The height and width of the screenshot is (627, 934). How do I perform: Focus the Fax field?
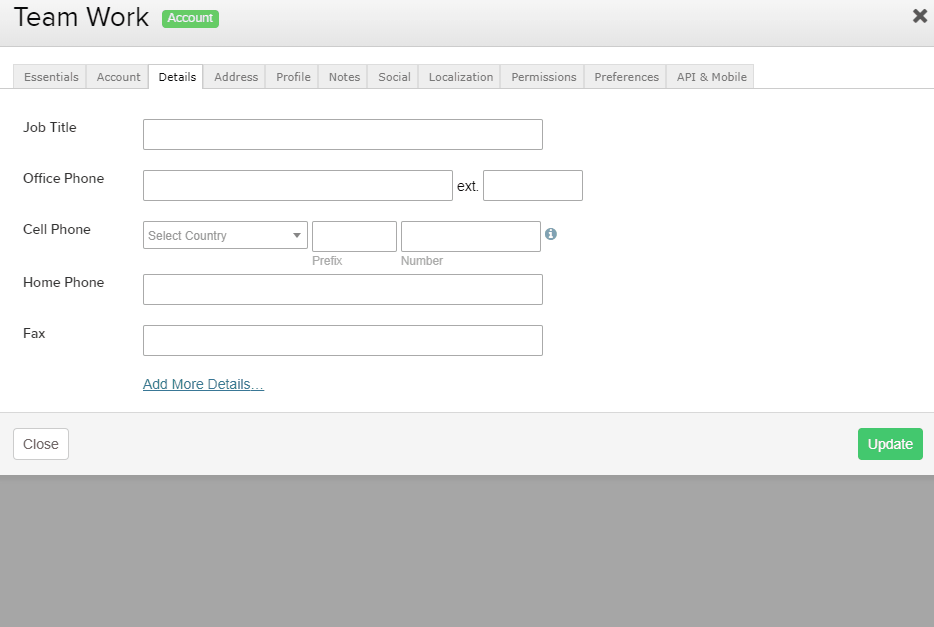click(343, 341)
